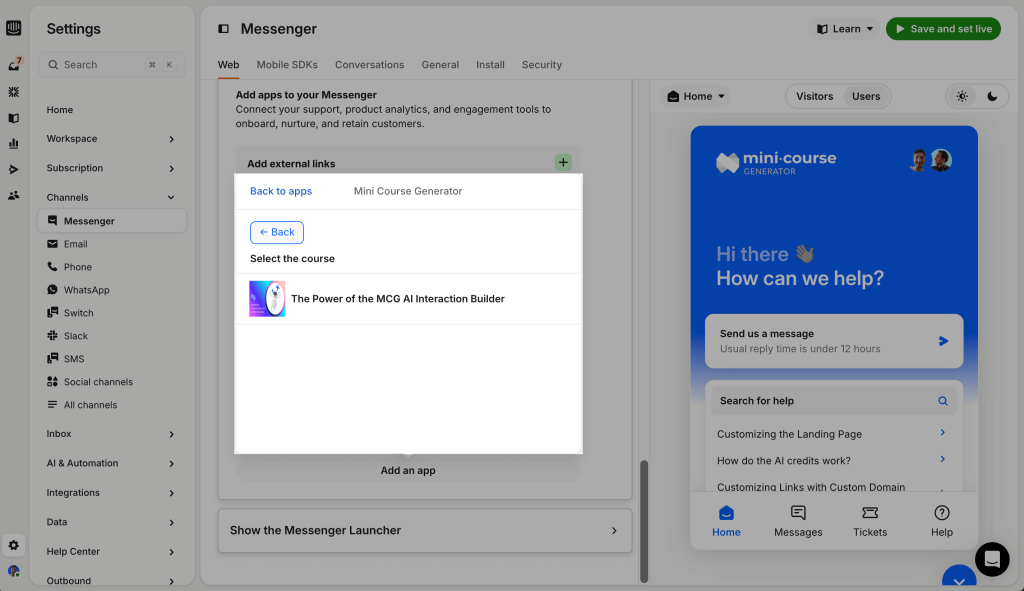Expand Data section
The image size is (1024, 591).
pos(112,522)
